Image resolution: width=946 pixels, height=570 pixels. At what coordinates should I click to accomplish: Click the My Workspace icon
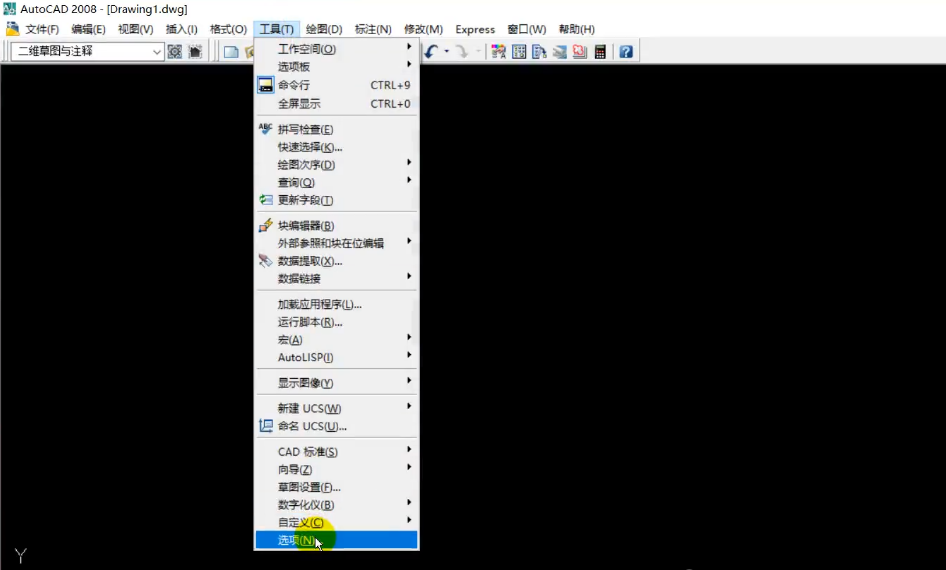(195, 52)
